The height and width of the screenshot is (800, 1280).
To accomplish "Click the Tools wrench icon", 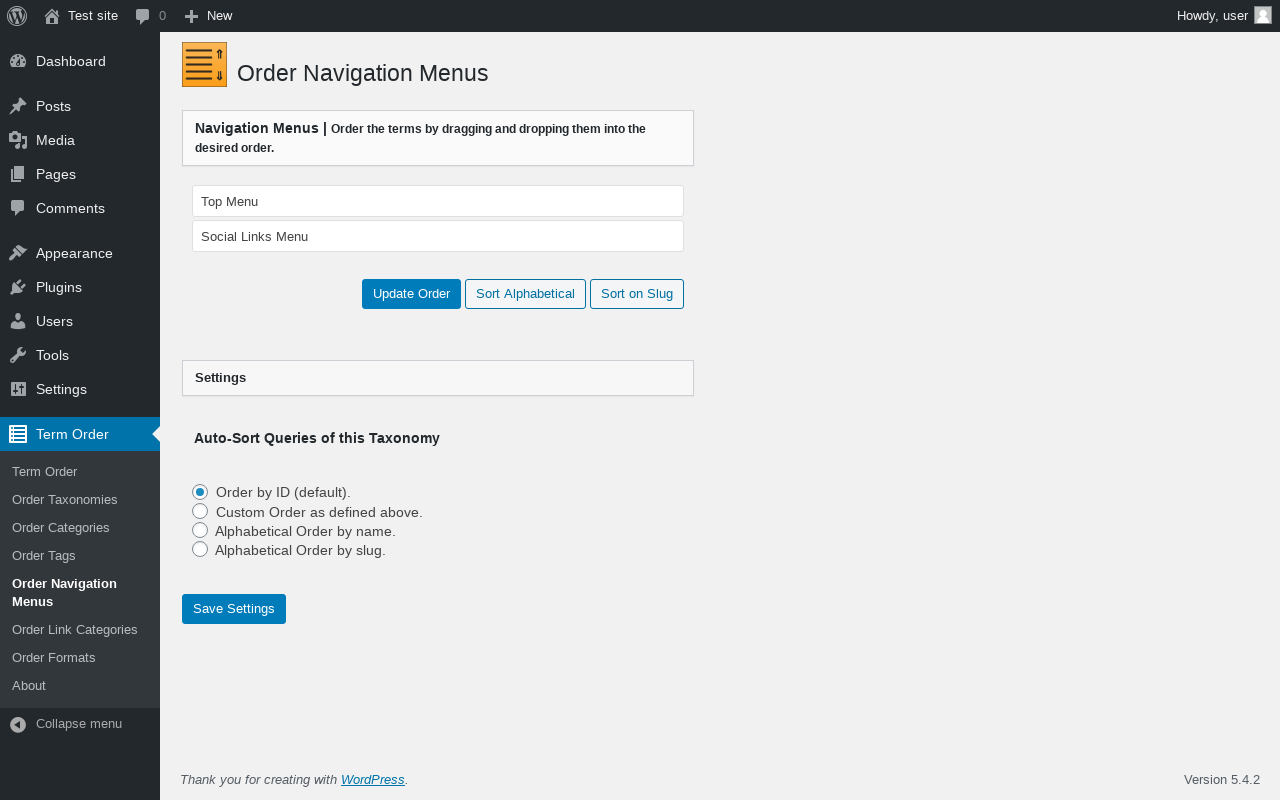I will [x=18, y=355].
